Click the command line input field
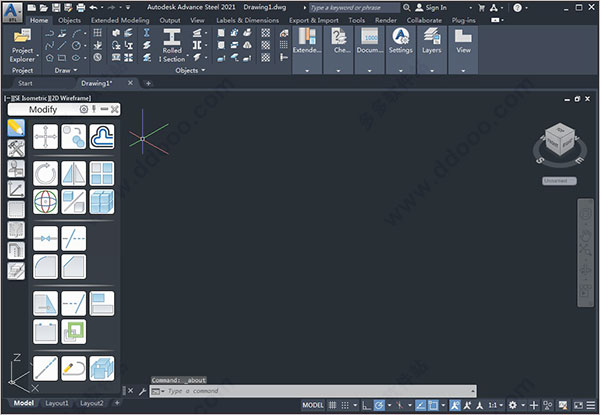Viewport: 600px width, 415px height. pos(313,391)
